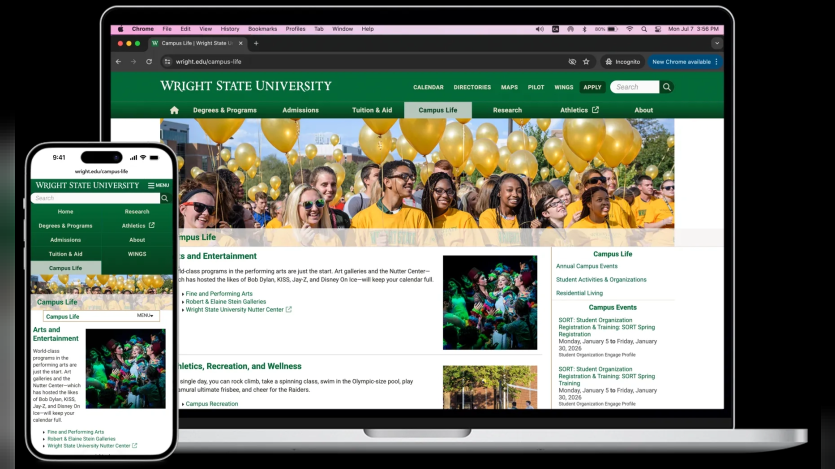This screenshot has height=469, width=835.
Task: Click the Incognito indicator in Chrome
Action: tap(623, 62)
